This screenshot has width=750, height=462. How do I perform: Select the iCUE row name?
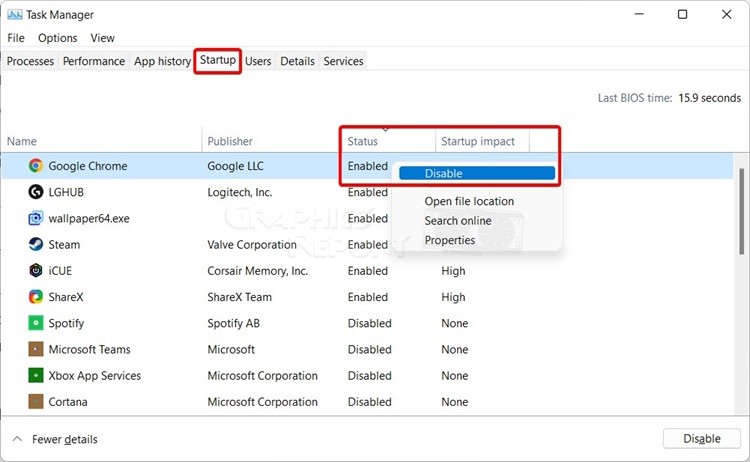tap(60, 271)
